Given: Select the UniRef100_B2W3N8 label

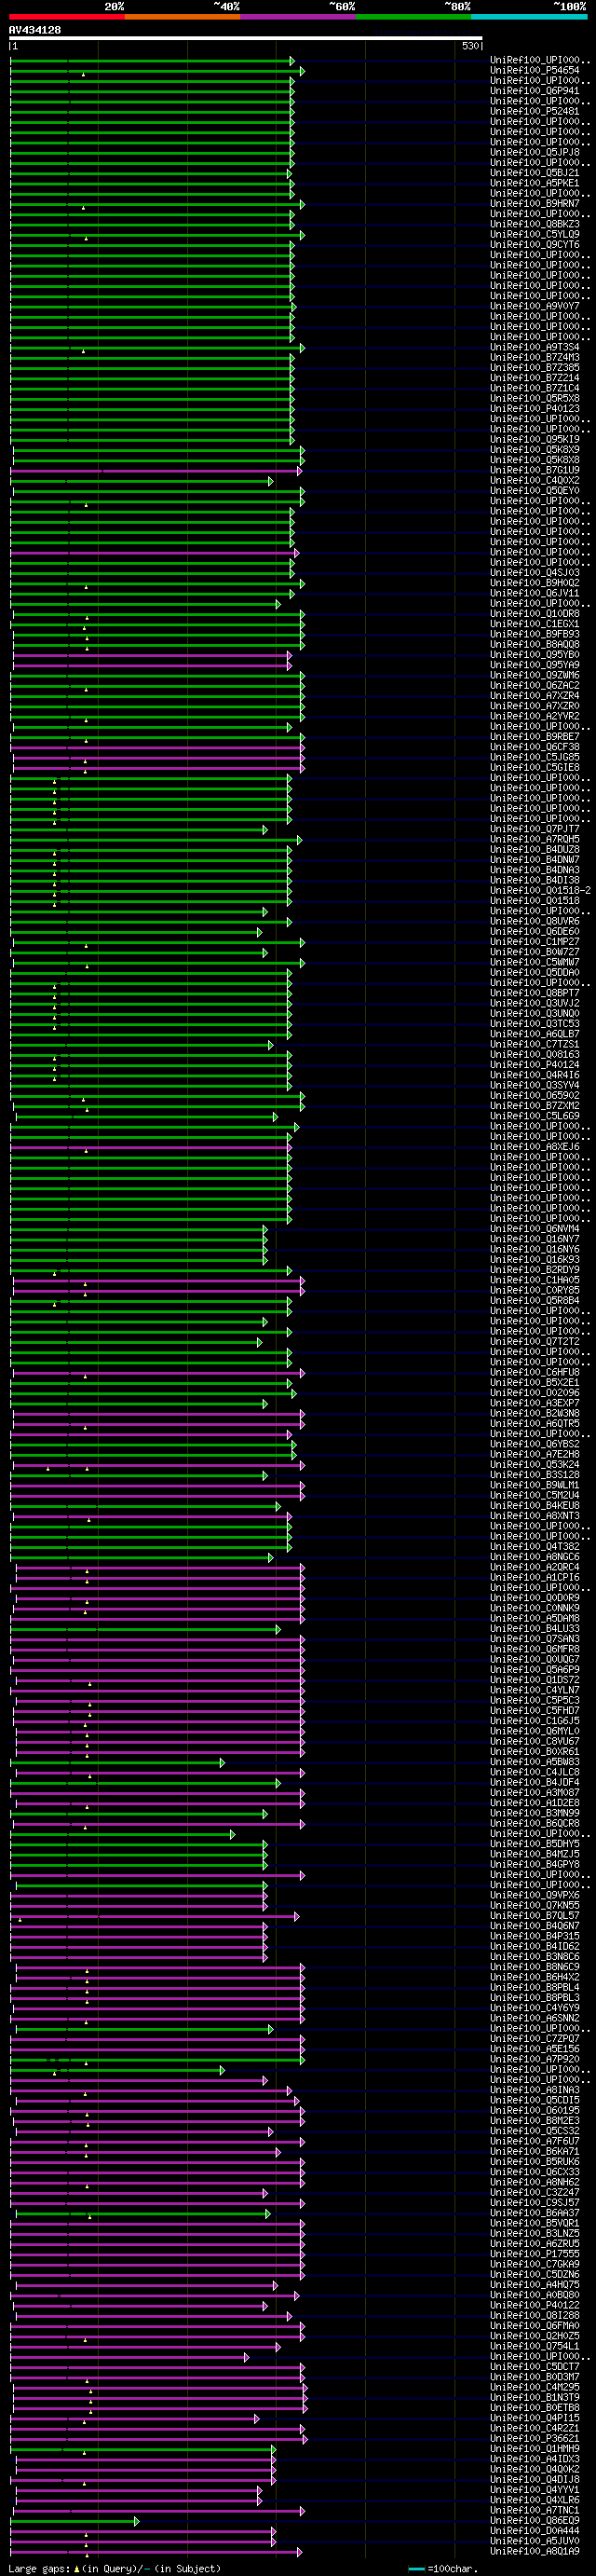Looking at the screenshot, I should pos(535,1414).
